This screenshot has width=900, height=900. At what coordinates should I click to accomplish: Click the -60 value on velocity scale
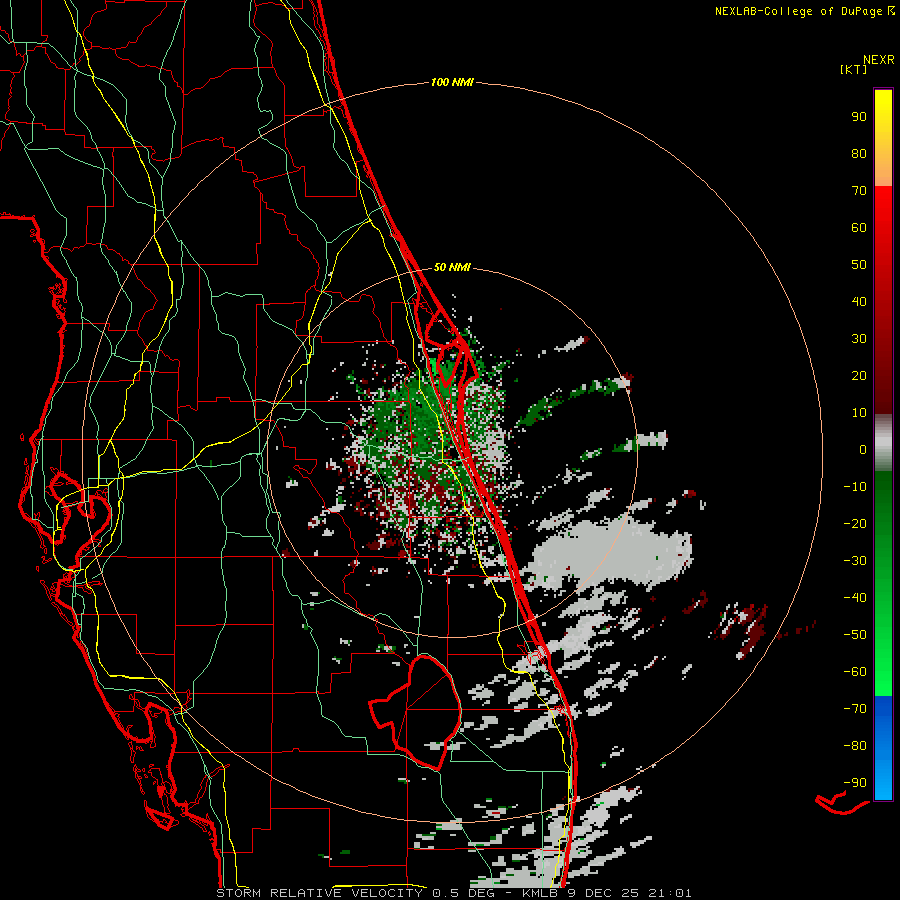855,672
